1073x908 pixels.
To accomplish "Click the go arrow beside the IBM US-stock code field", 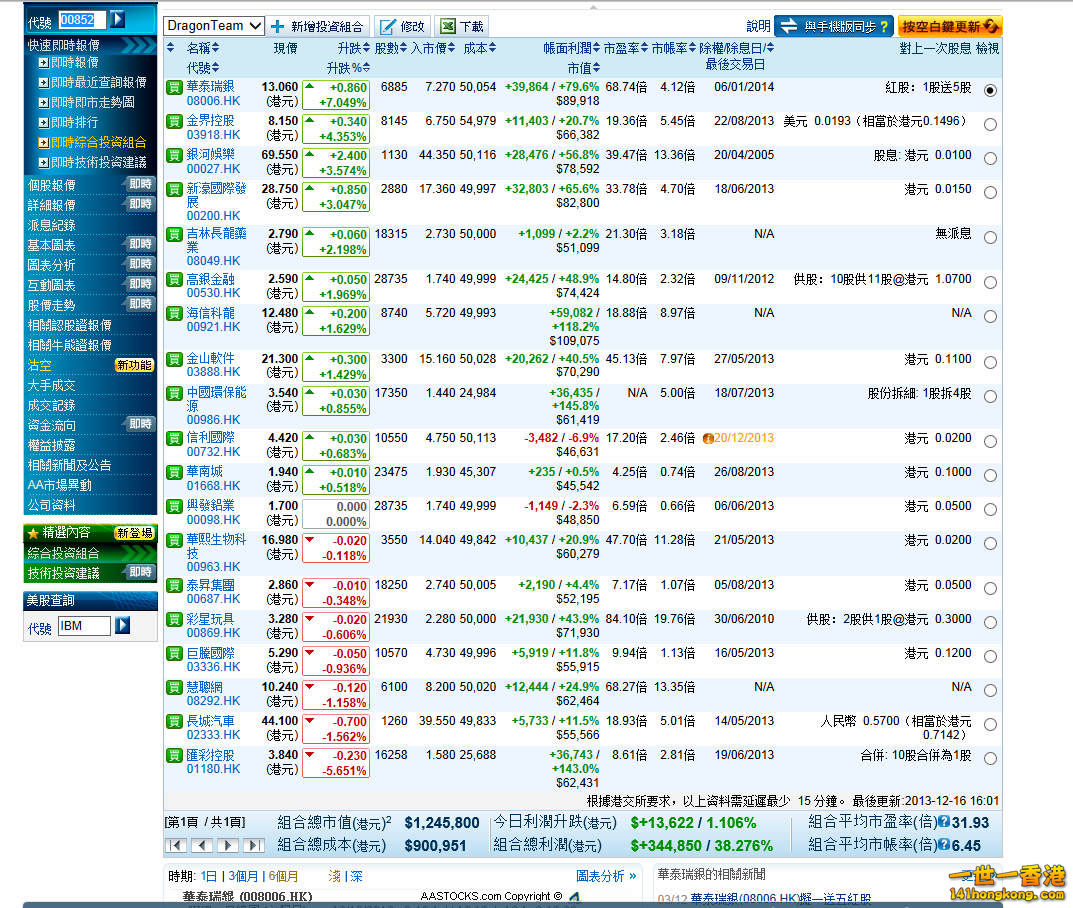I will pos(122,625).
